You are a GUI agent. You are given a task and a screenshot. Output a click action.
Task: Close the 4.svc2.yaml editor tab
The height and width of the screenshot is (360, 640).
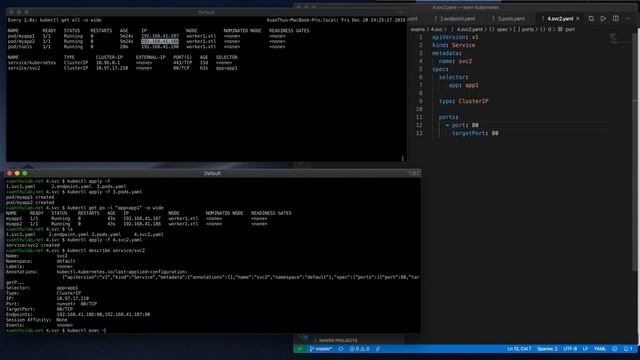(x=578, y=19)
